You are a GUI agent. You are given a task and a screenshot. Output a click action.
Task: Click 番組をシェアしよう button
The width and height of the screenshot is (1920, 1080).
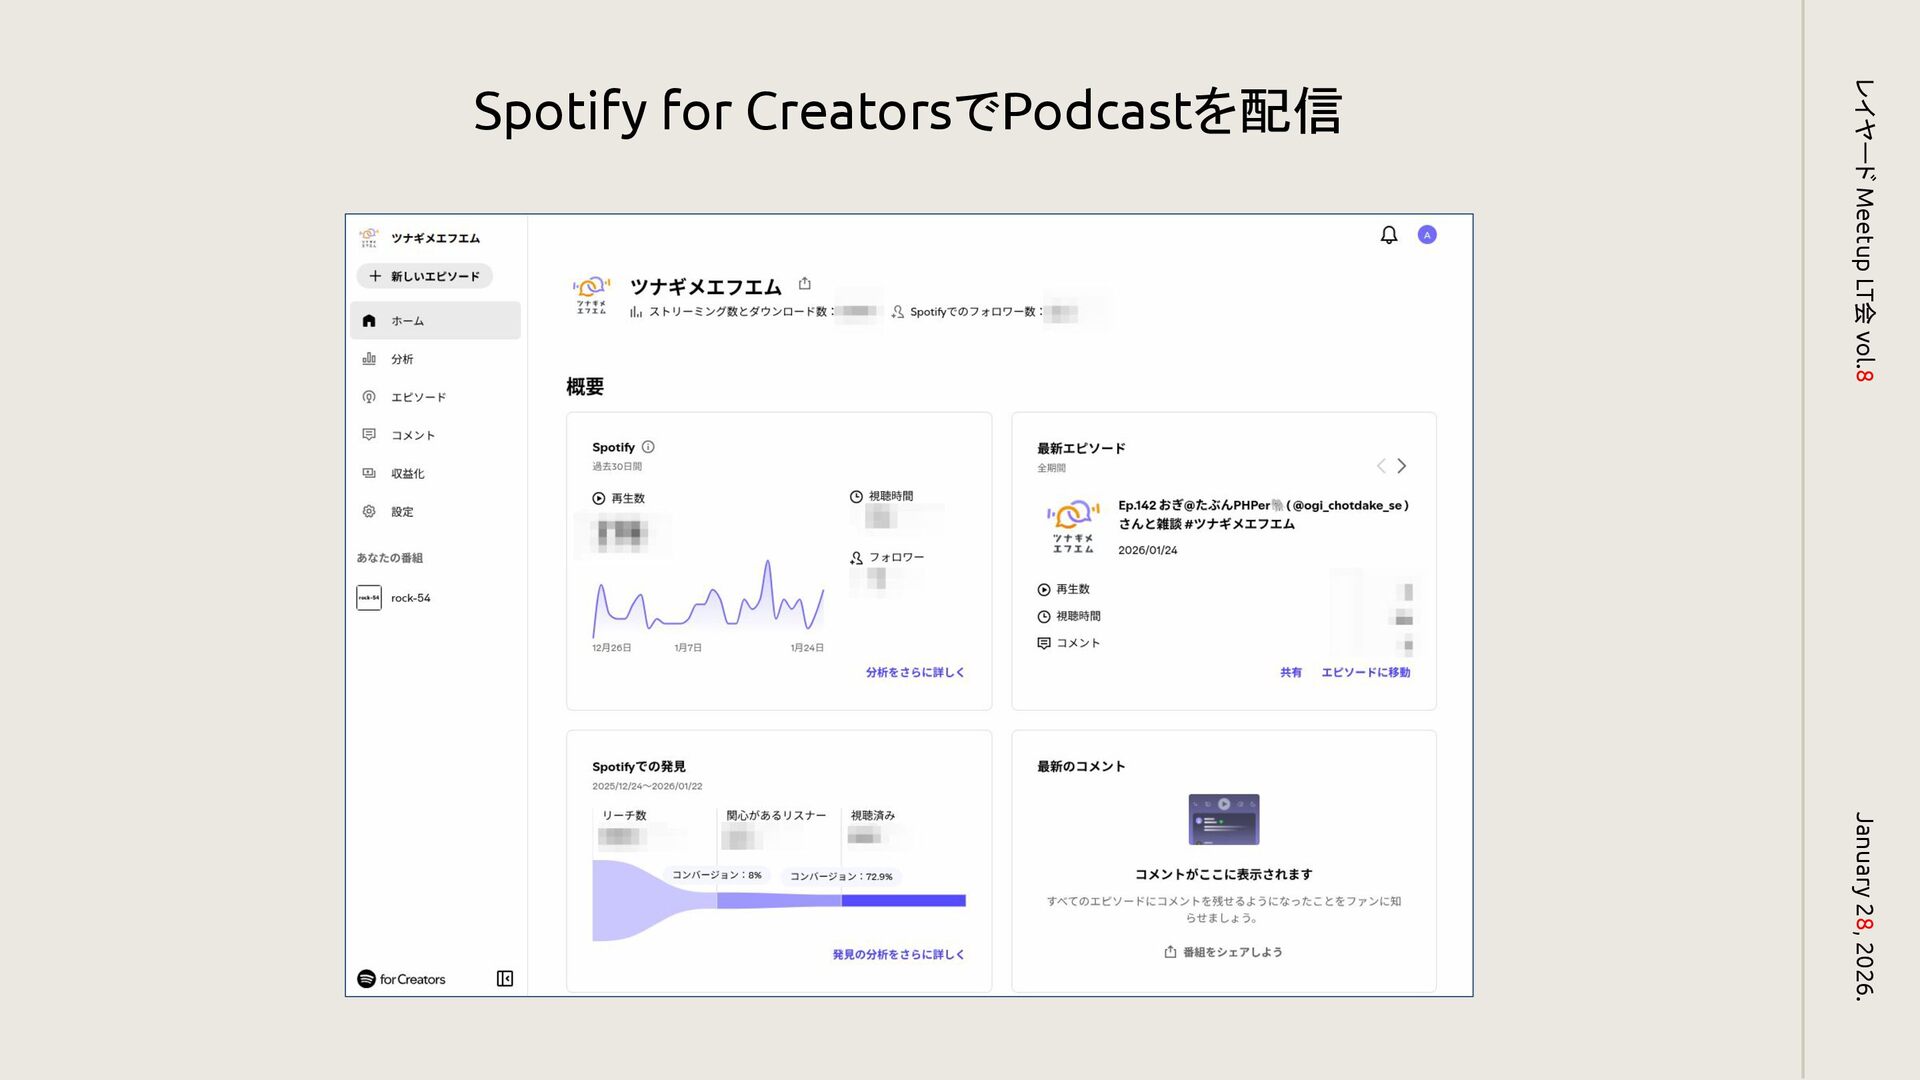click(x=1223, y=952)
